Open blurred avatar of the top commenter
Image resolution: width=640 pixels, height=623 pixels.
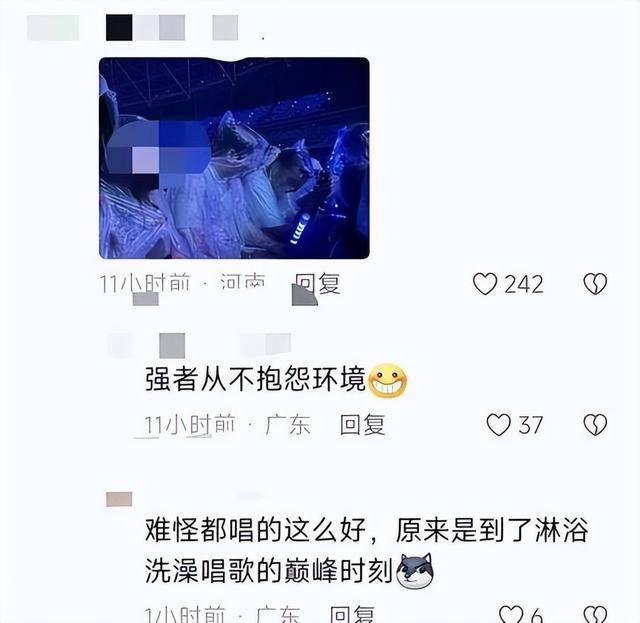coord(53,28)
